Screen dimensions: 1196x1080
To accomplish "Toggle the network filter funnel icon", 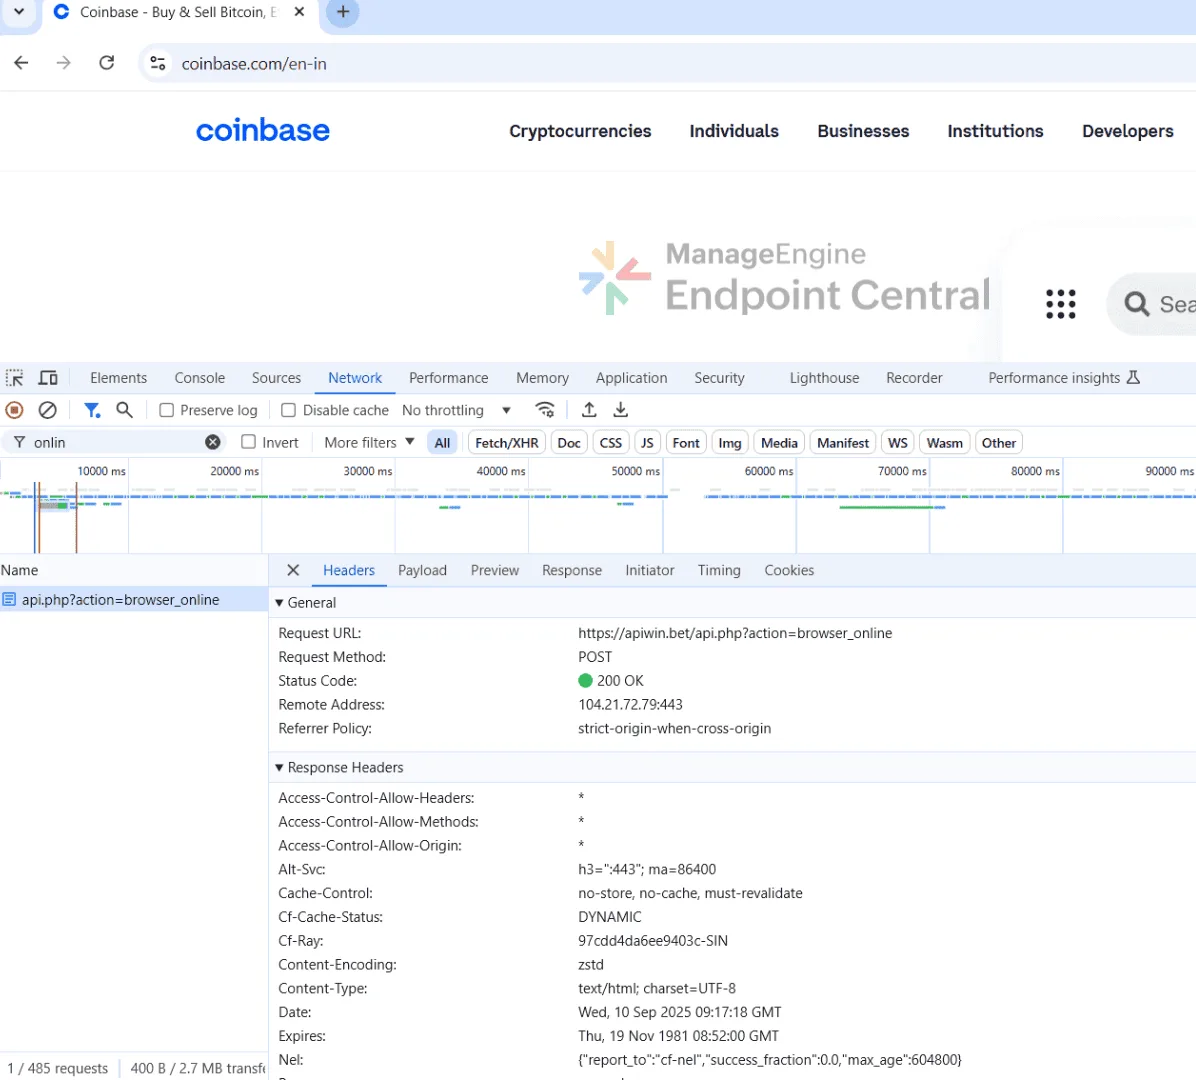I will click(92, 410).
